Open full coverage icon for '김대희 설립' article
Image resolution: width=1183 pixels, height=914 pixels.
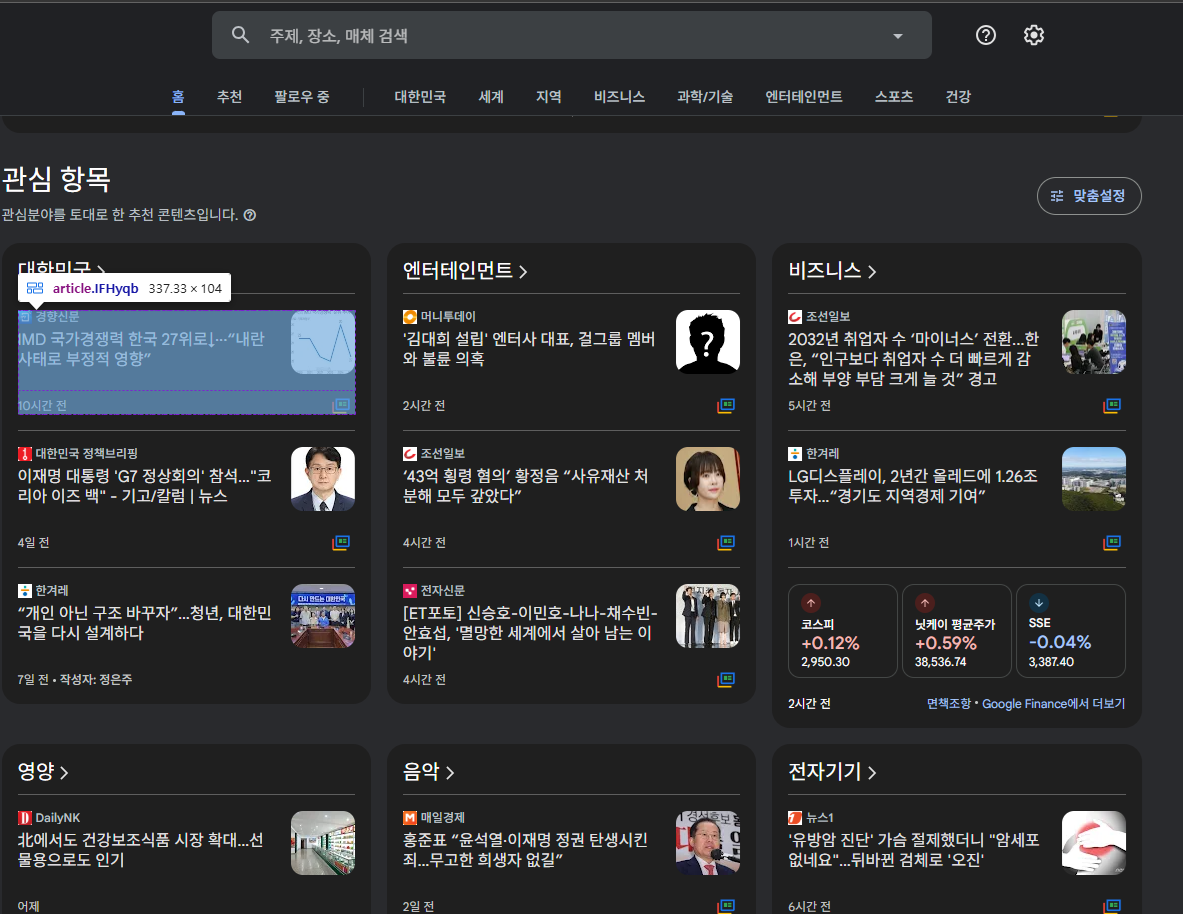click(726, 405)
